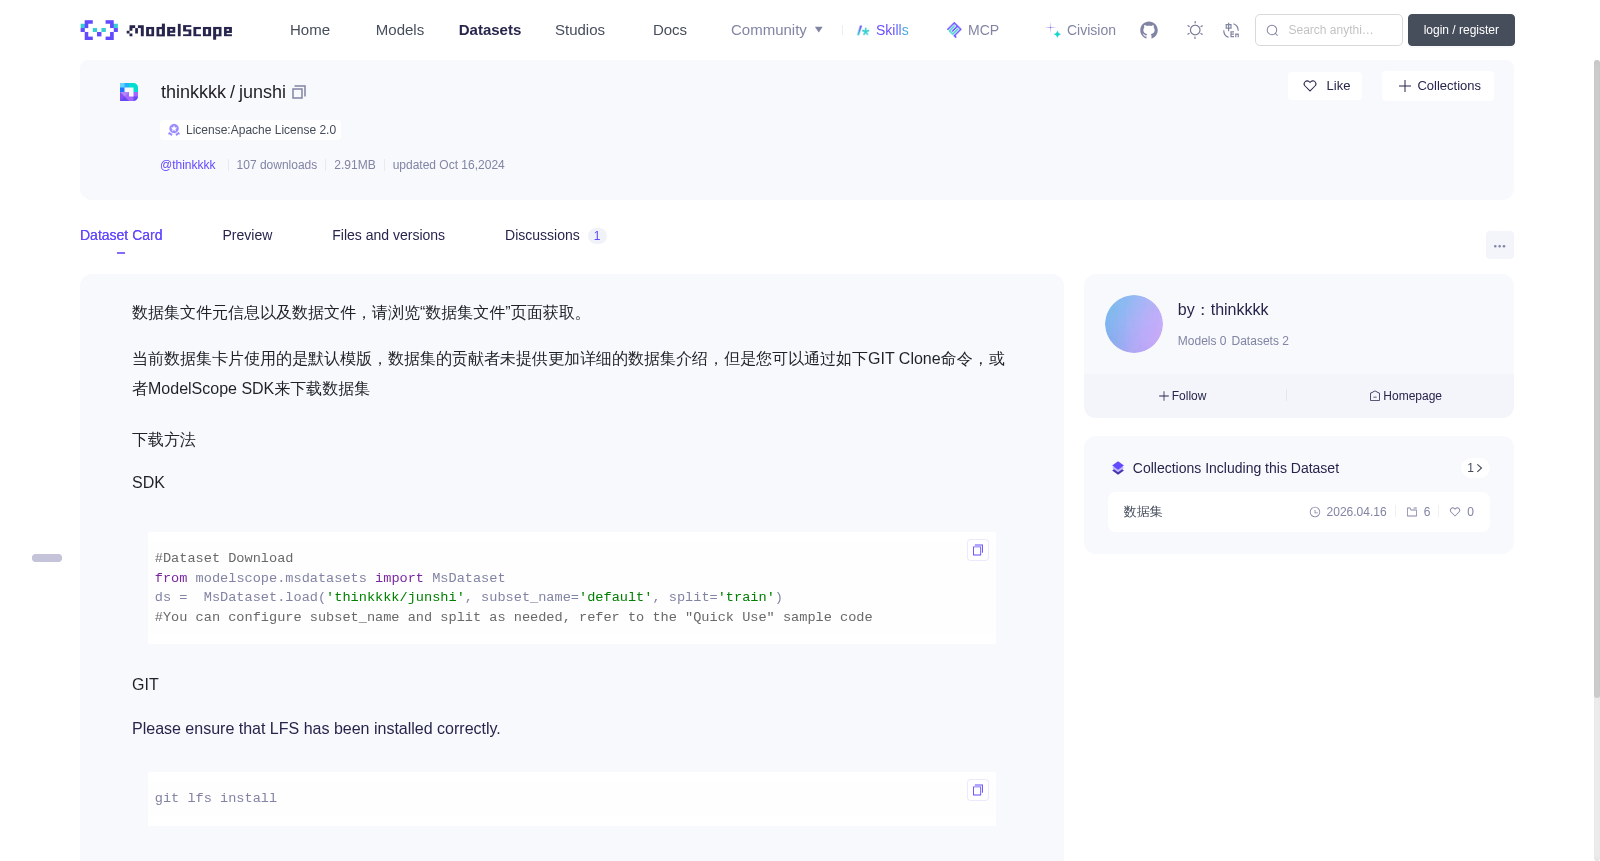Open the Studios section
Viewport: 1600px width, 861px height.
pyautogui.click(x=580, y=30)
